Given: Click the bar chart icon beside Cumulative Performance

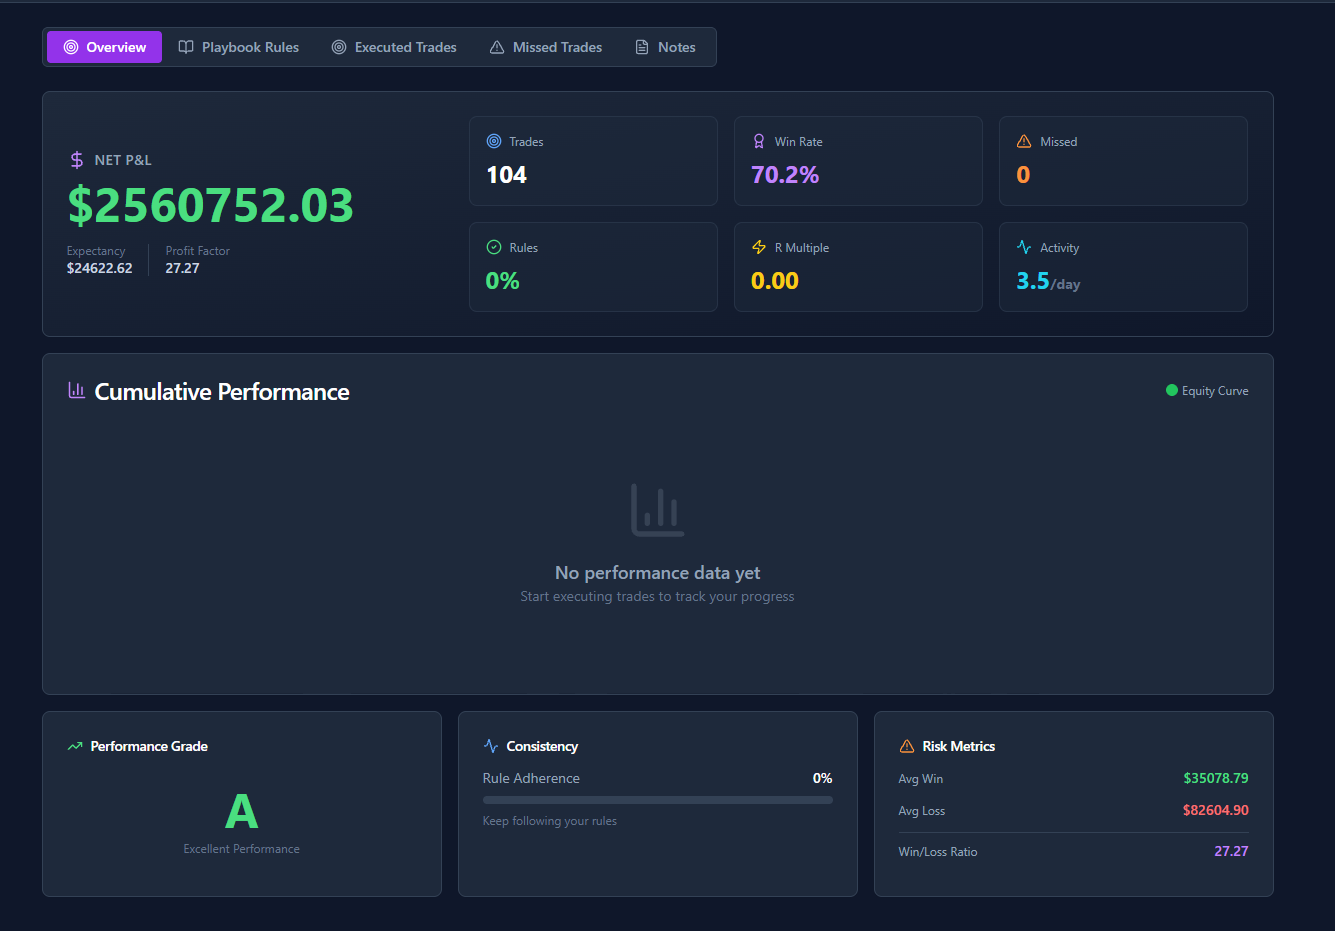Looking at the screenshot, I should click(76, 390).
